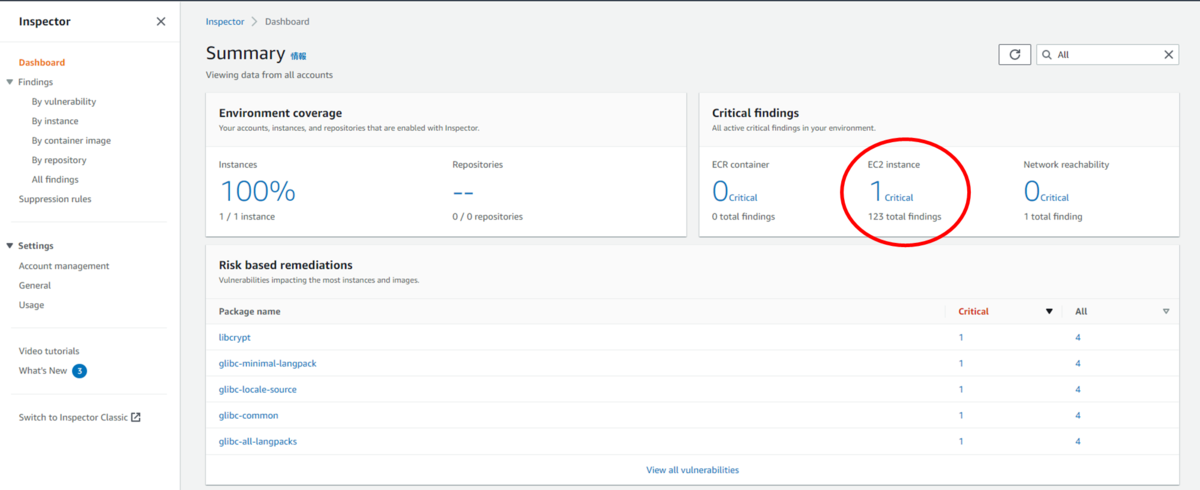
Task: Open findings By container image
Action: [71, 141]
